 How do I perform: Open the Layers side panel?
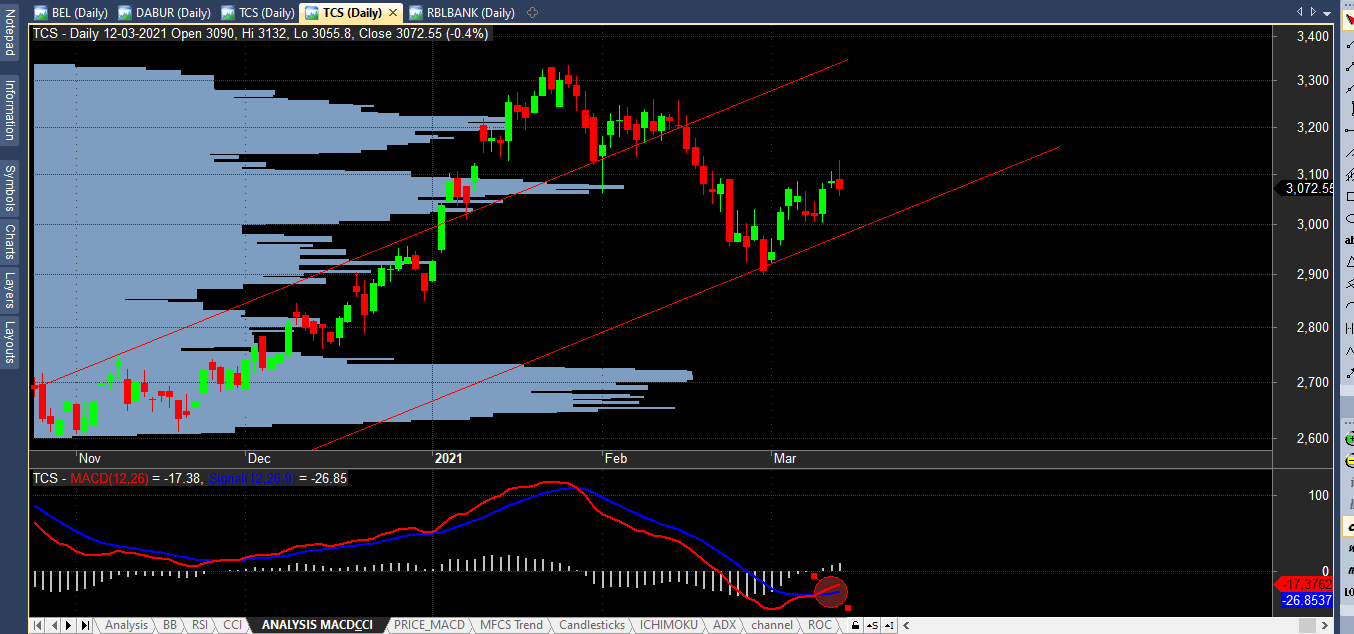click(x=9, y=290)
